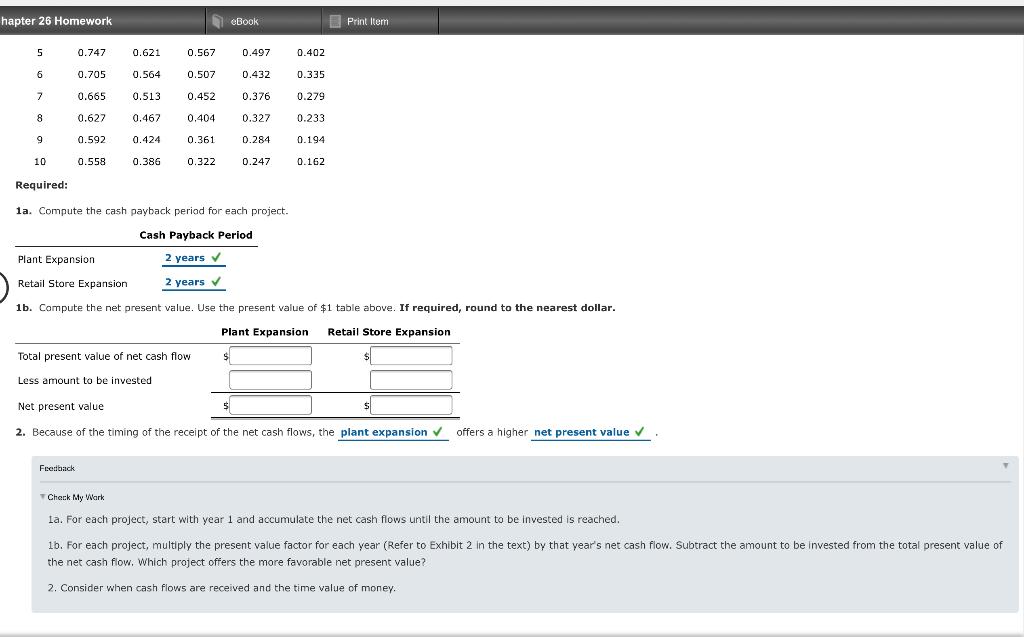Click the green checkmark beside Retail Store Expansion answer
This screenshot has height=637, width=1024.
[218, 282]
